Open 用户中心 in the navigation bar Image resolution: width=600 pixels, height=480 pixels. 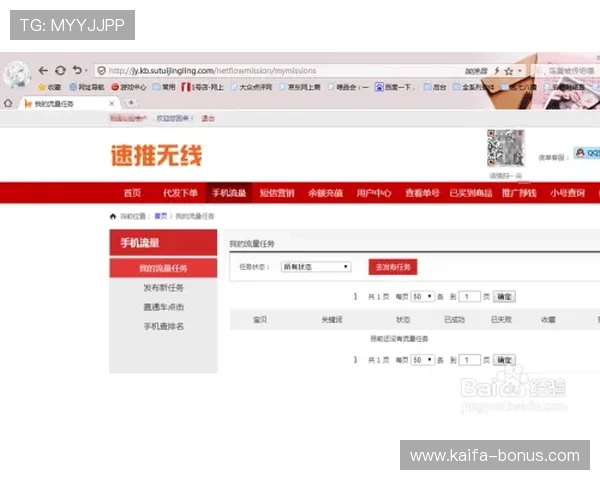pyautogui.click(x=374, y=193)
